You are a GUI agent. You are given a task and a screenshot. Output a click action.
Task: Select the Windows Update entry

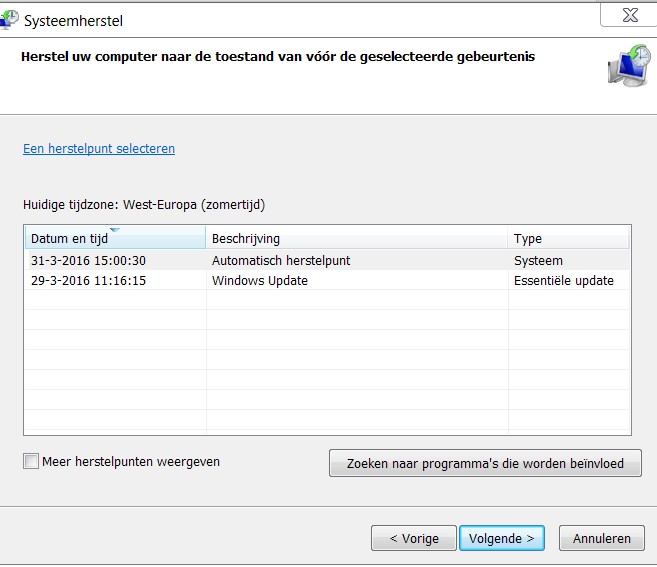pos(260,280)
